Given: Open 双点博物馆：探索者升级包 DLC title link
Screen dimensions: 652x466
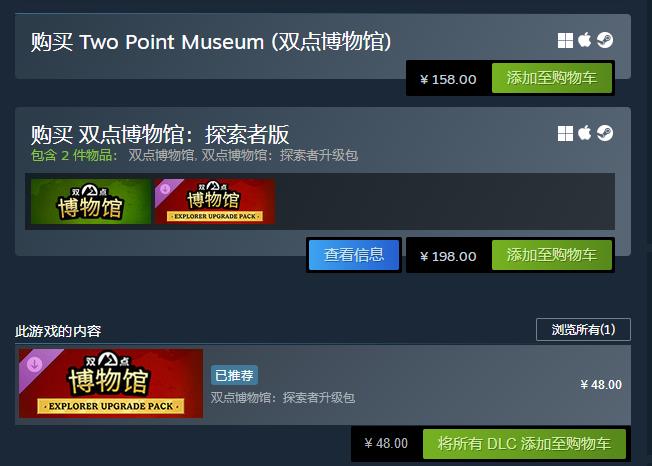Looking at the screenshot, I should (283, 398).
